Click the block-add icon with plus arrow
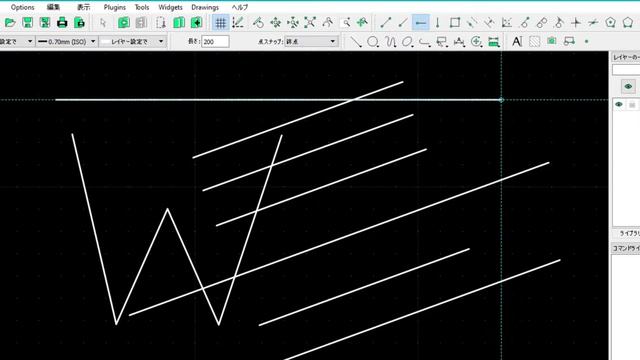This screenshot has width=640, height=360. coord(196,22)
